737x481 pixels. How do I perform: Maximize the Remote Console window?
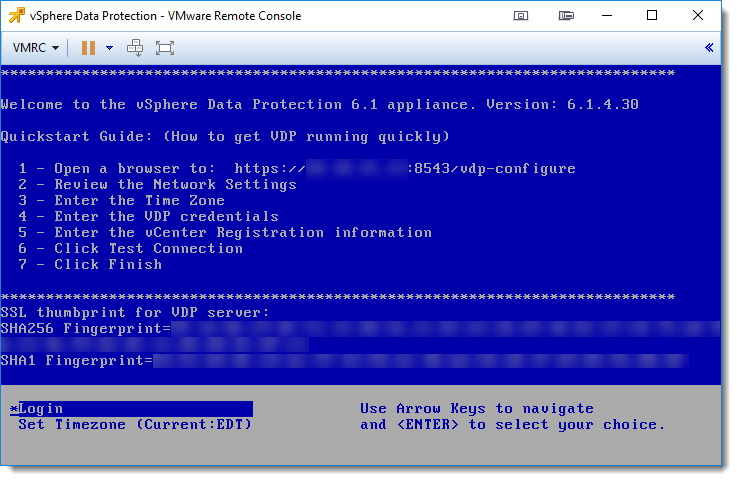[x=652, y=16]
